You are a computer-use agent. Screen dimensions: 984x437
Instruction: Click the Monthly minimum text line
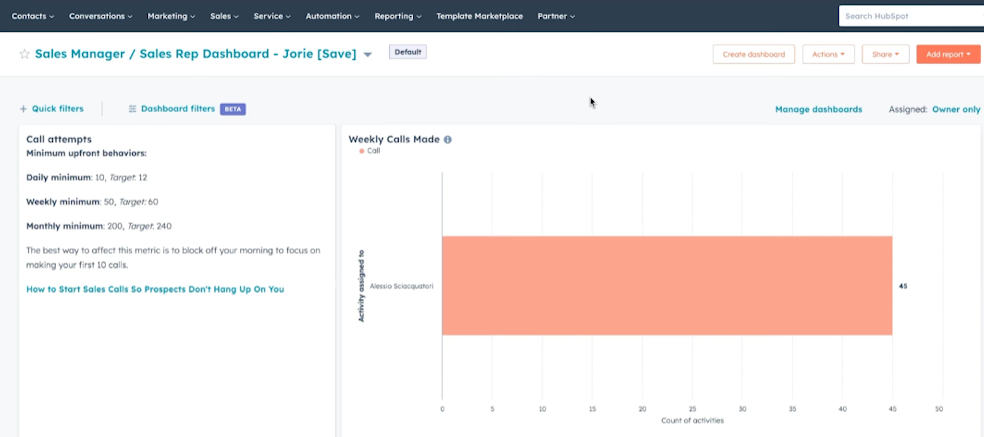pyautogui.click(x=99, y=226)
